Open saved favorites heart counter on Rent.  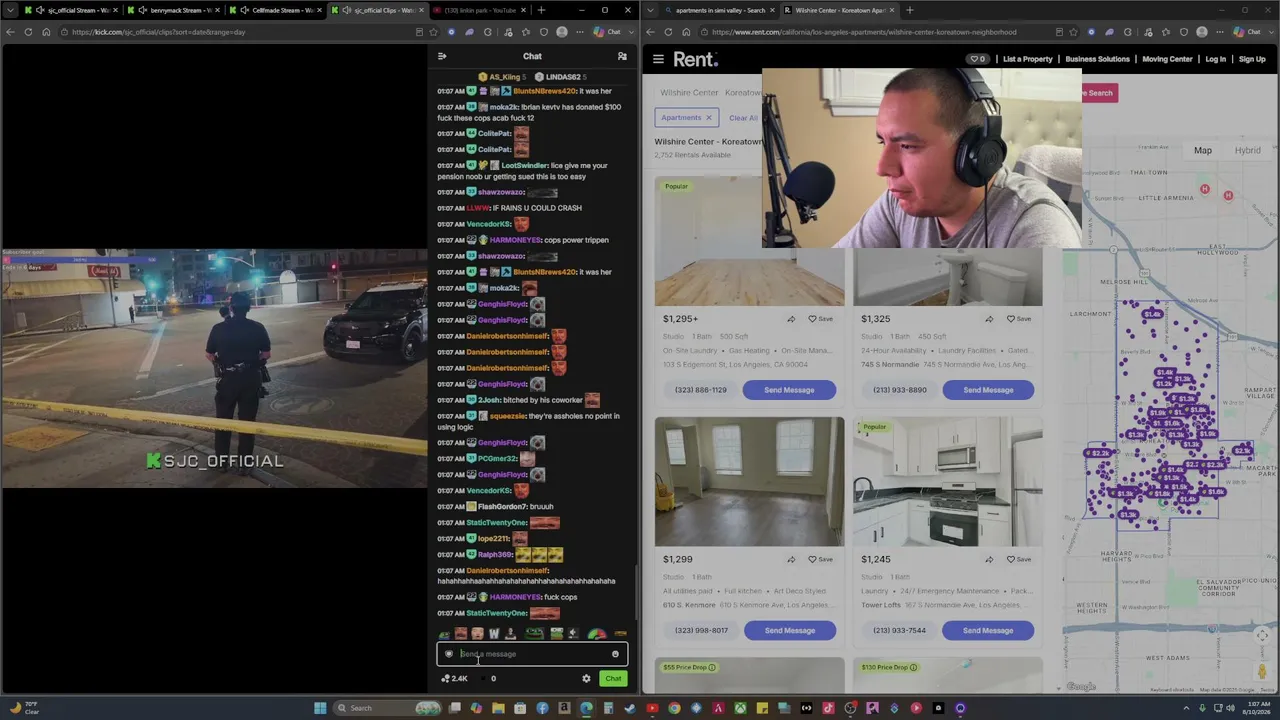(977, 59)
